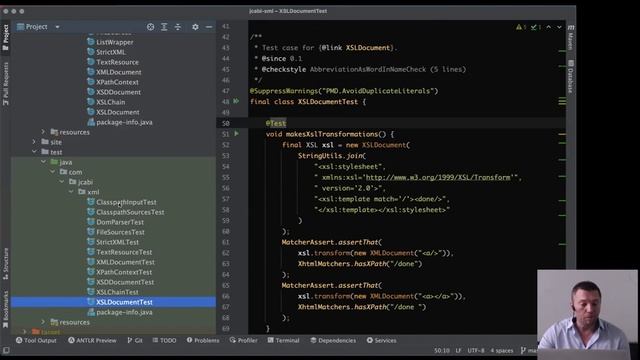Select the highlighted XSLDocumentTest row
Viewport: 640px width, 360px height.
[113, 302]
